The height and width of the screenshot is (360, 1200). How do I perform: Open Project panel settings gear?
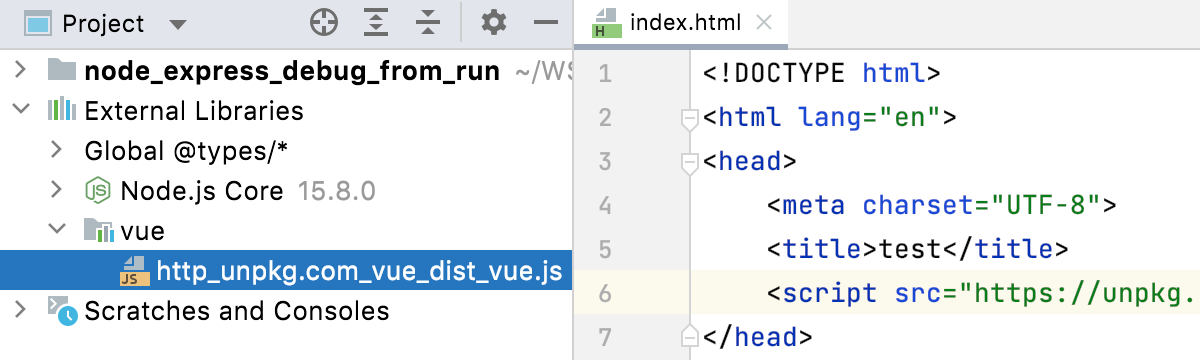pos(495,22)
